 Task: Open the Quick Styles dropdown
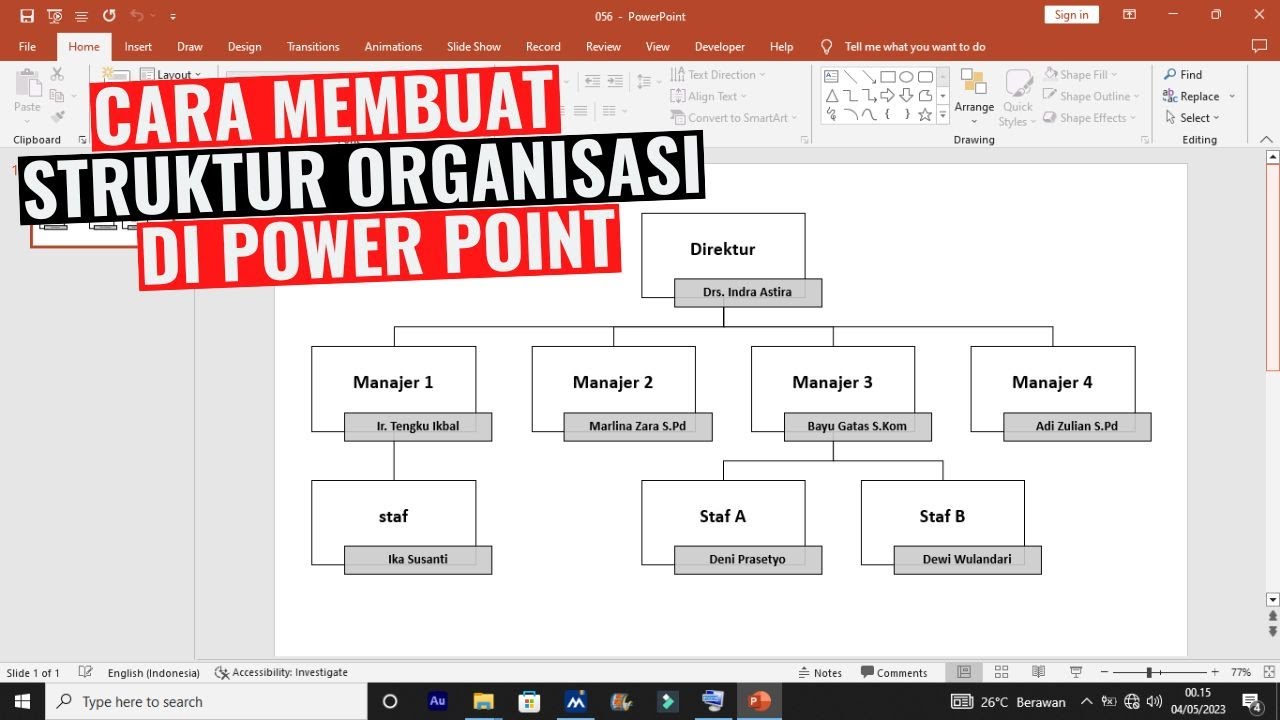click(x=1018, y=98)
